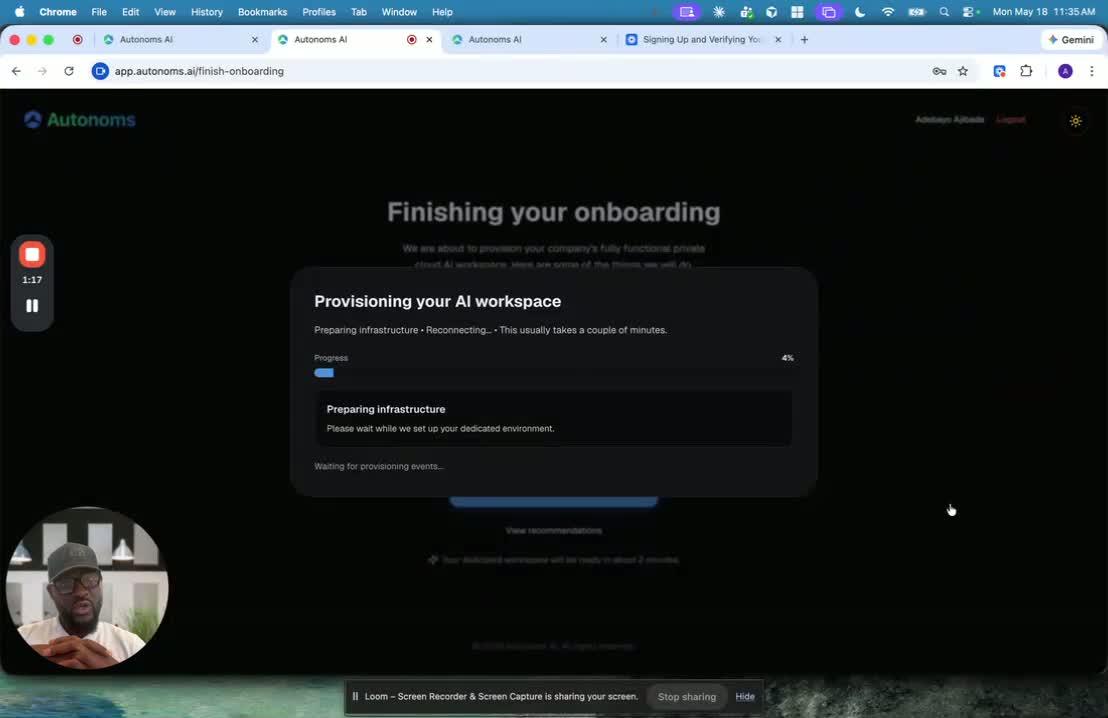Click the Provisioning your AI workspace heading

(x=437, y=301)
